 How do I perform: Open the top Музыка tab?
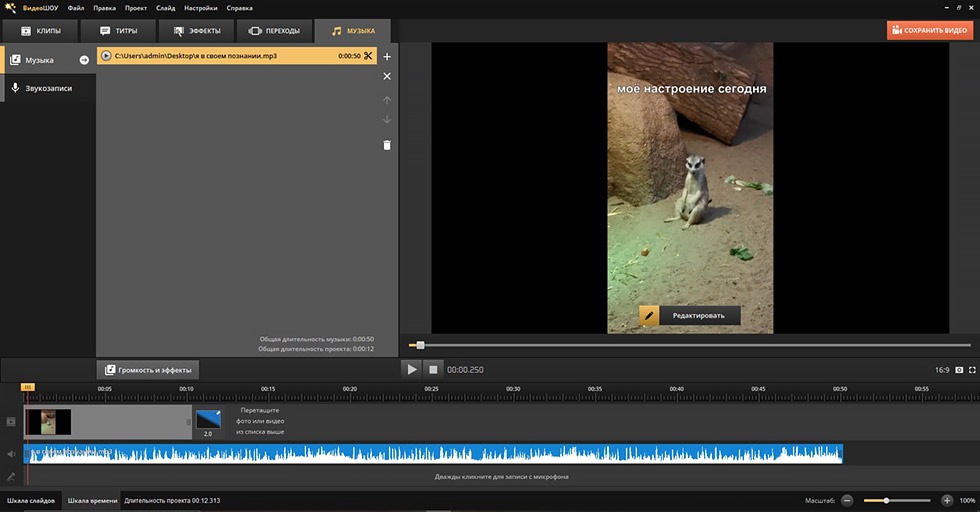click(x=353, y=31)
